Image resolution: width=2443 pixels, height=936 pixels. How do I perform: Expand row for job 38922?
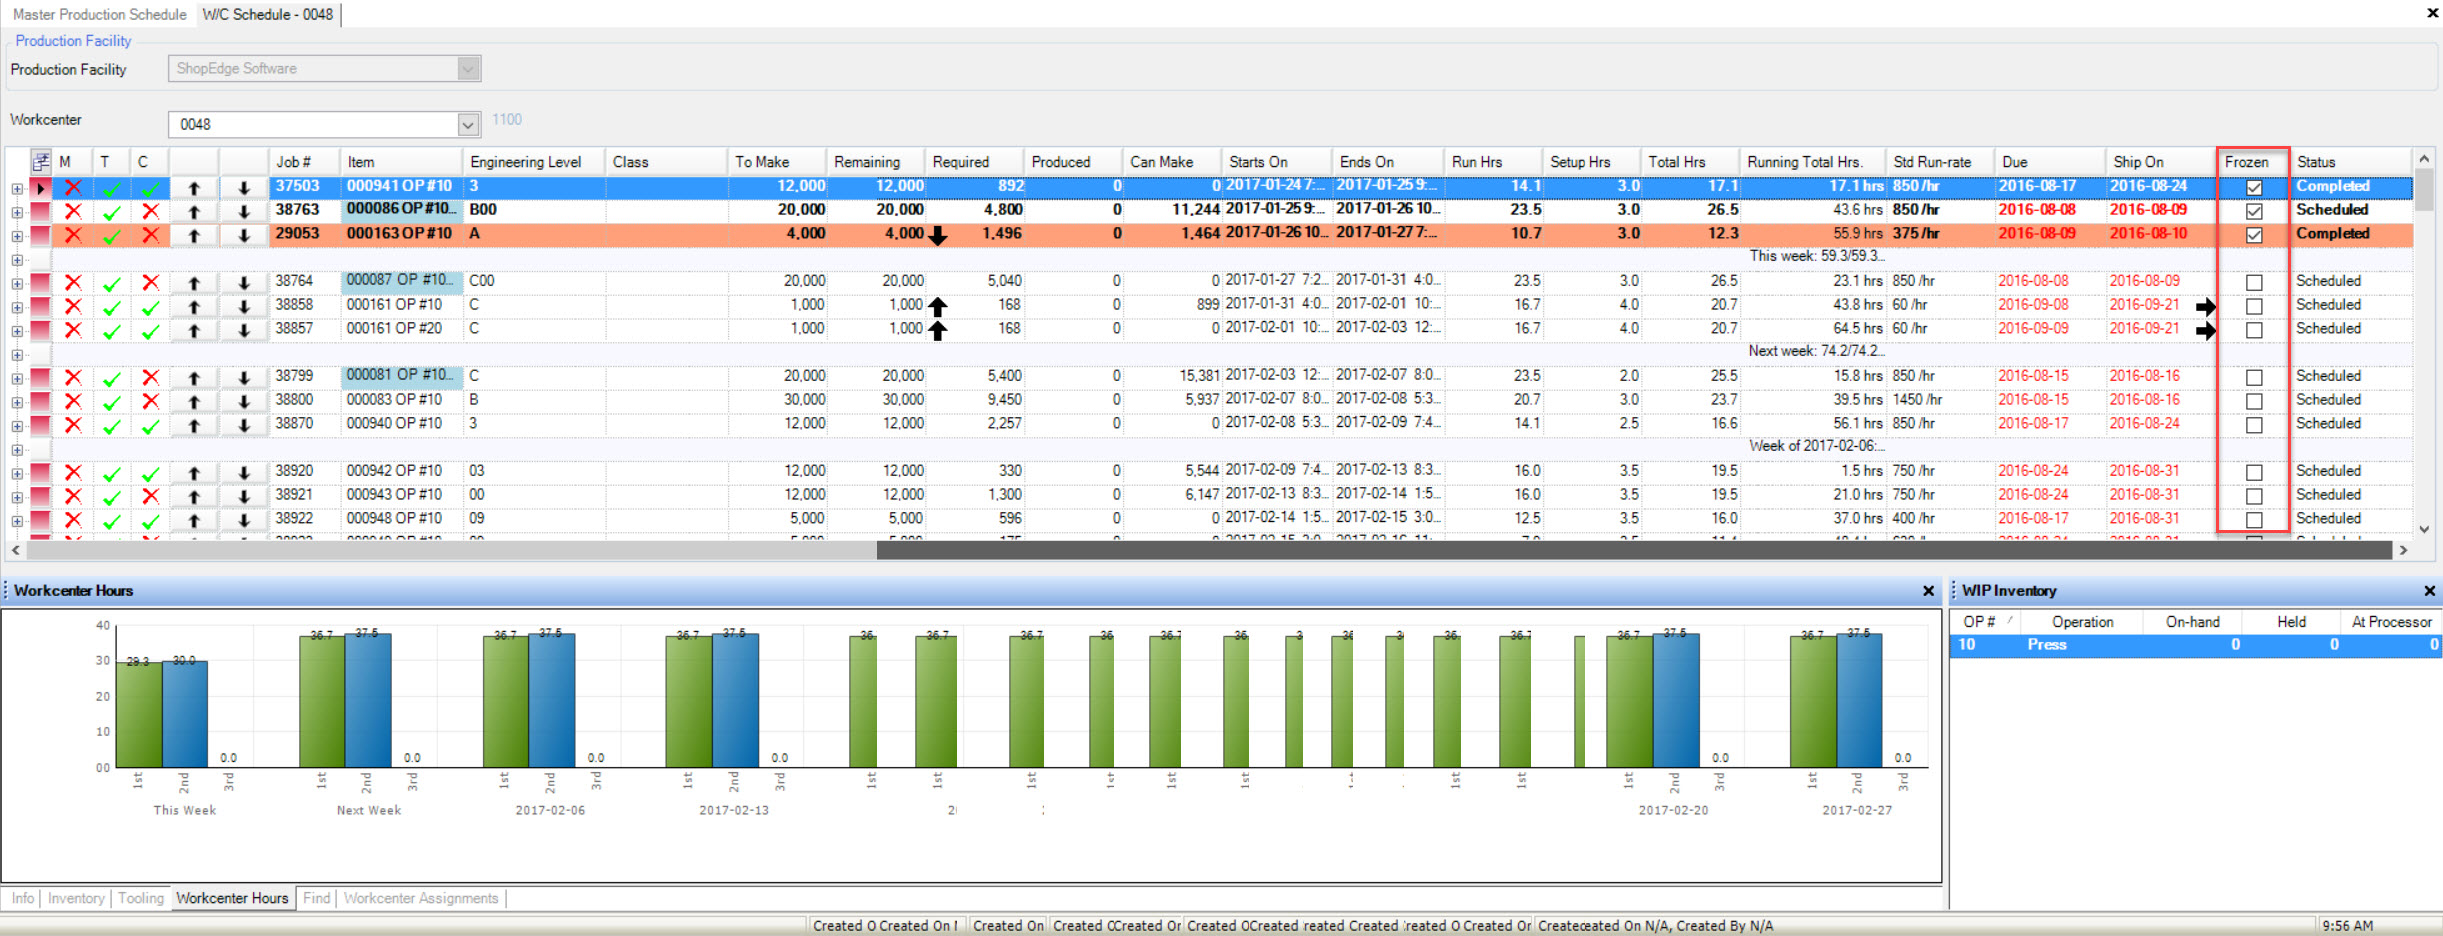coord(17,521)
